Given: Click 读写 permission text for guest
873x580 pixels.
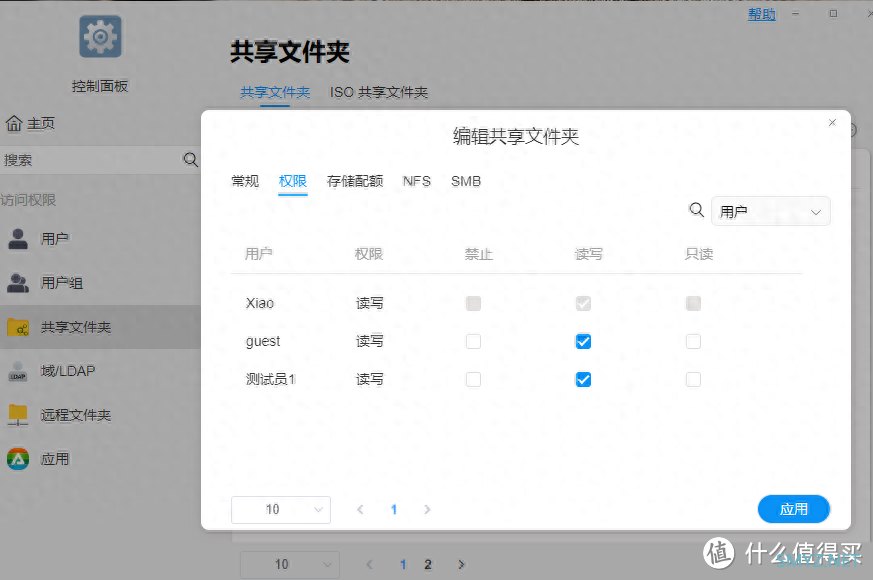Looking at the screenshot, I should pyautogui.click(x=370, y=341).
